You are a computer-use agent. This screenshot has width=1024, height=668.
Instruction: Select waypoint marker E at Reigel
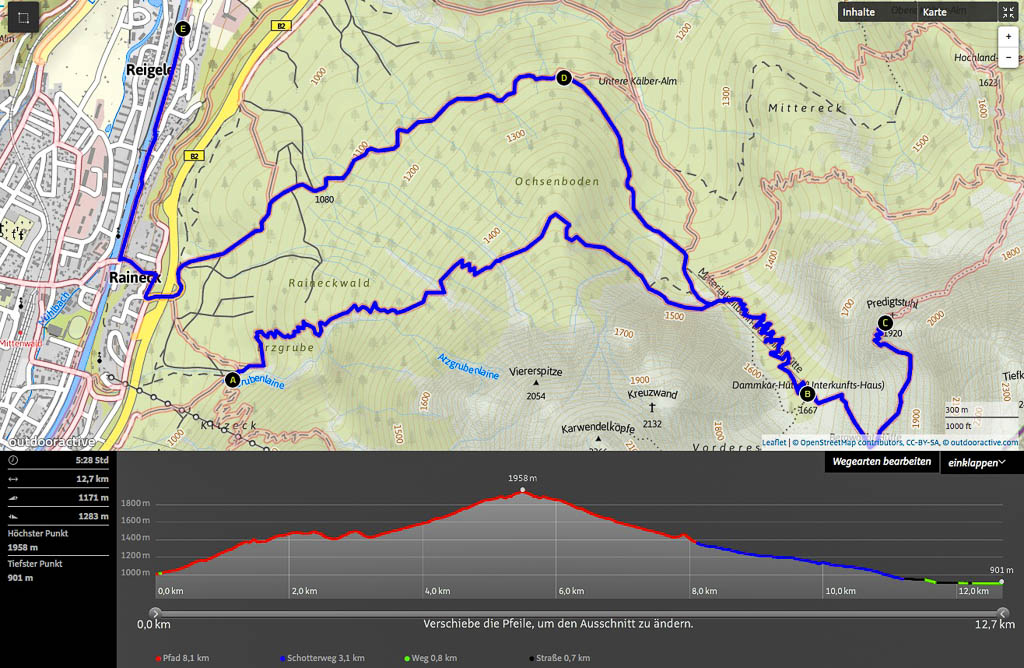click(181, 30)
